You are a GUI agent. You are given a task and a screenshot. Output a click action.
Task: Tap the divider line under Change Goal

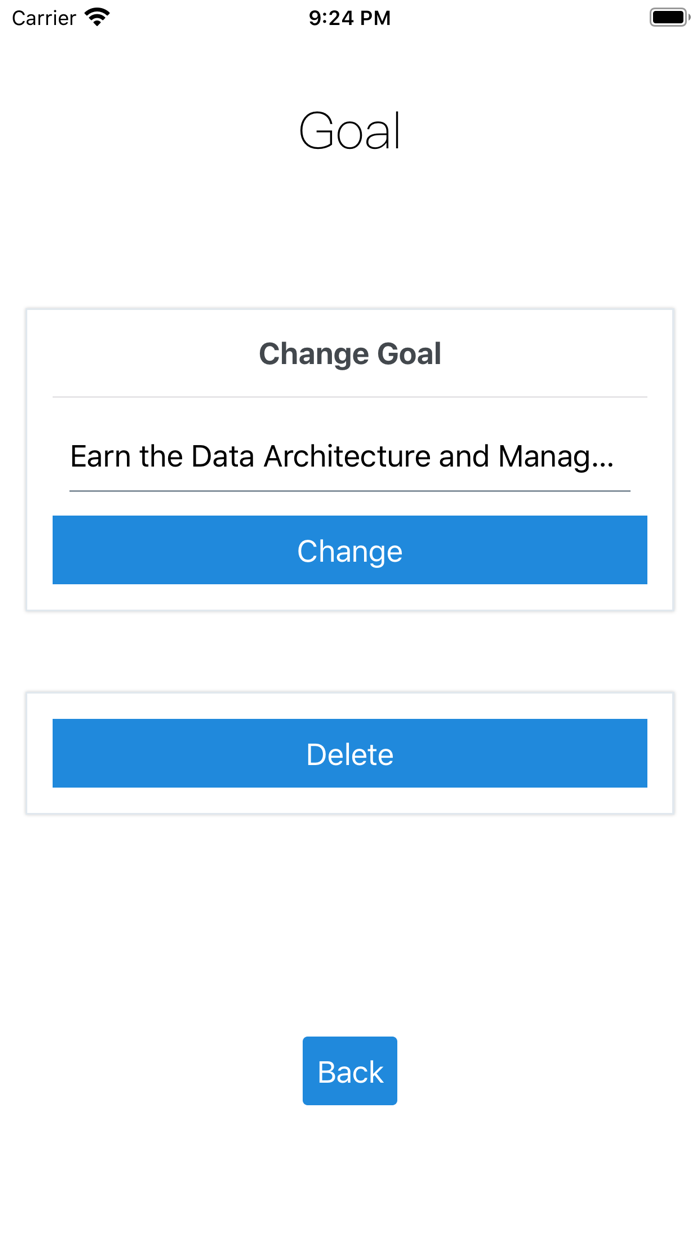350,397
